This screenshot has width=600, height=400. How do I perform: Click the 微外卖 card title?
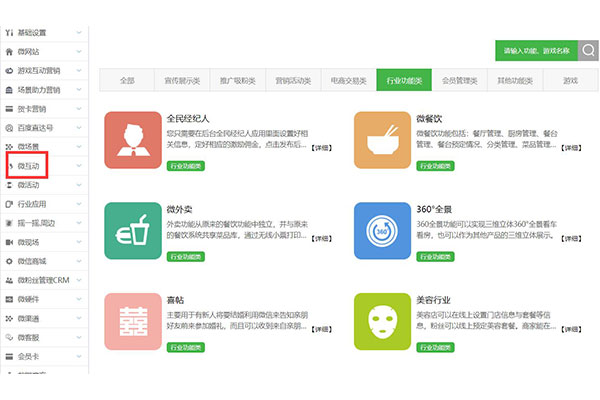179,209
